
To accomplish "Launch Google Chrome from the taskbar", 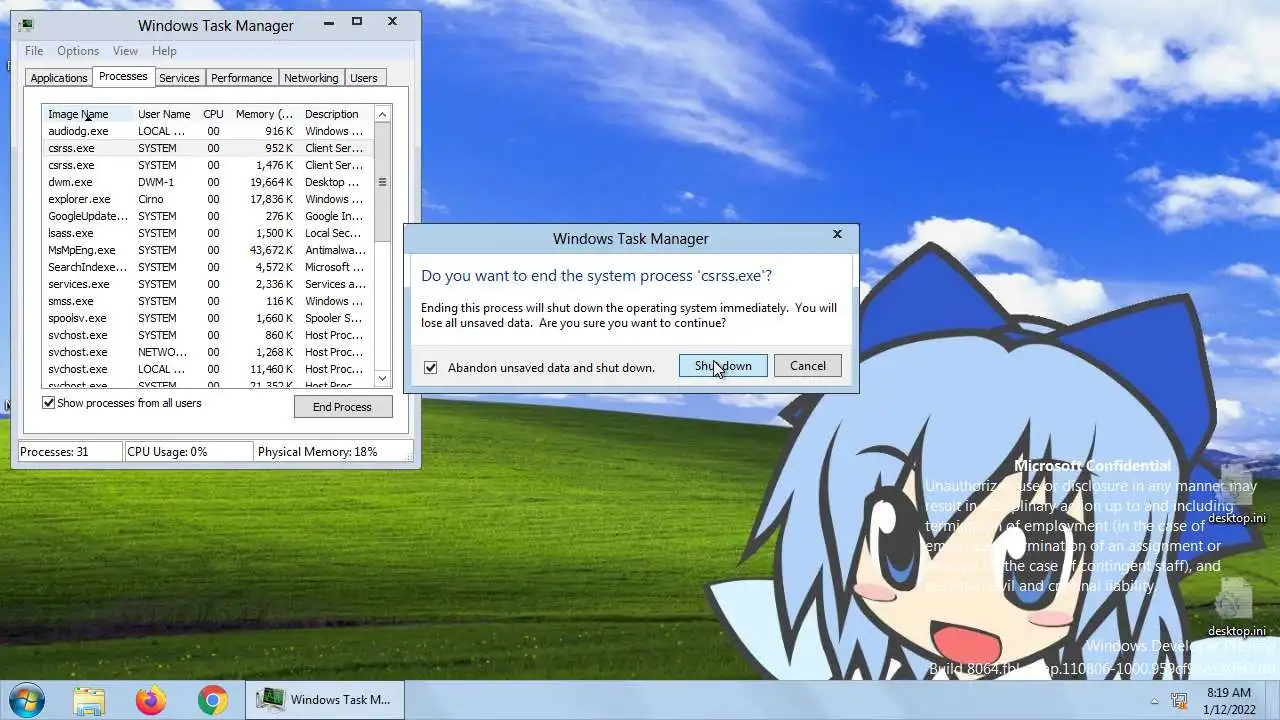I will (212, 700).
